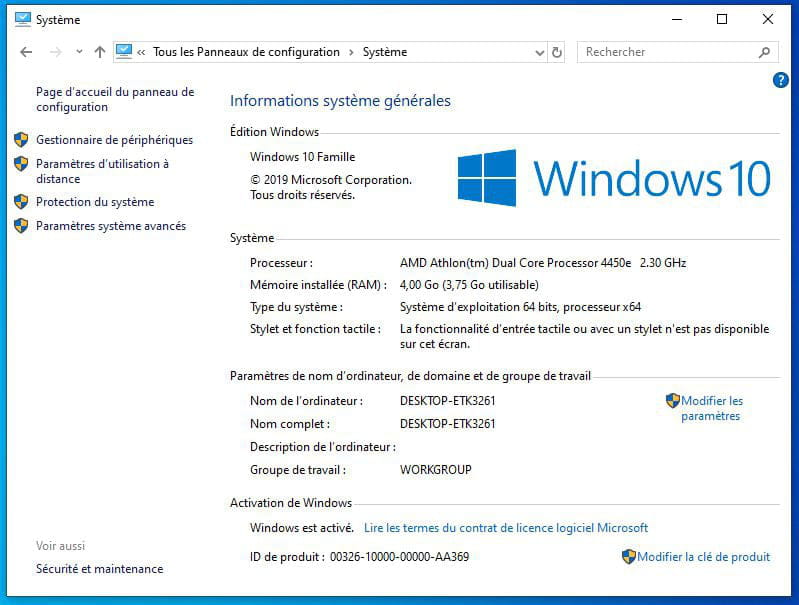Click 'Tous les Panneaux de configuration' breadcrumb

[246, 52]
